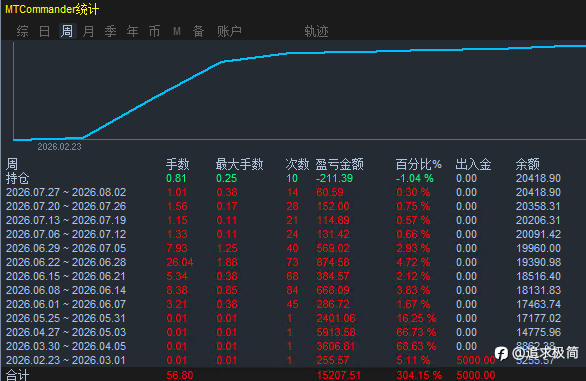Click the 合计 total row label

click(x=18, y=375)
